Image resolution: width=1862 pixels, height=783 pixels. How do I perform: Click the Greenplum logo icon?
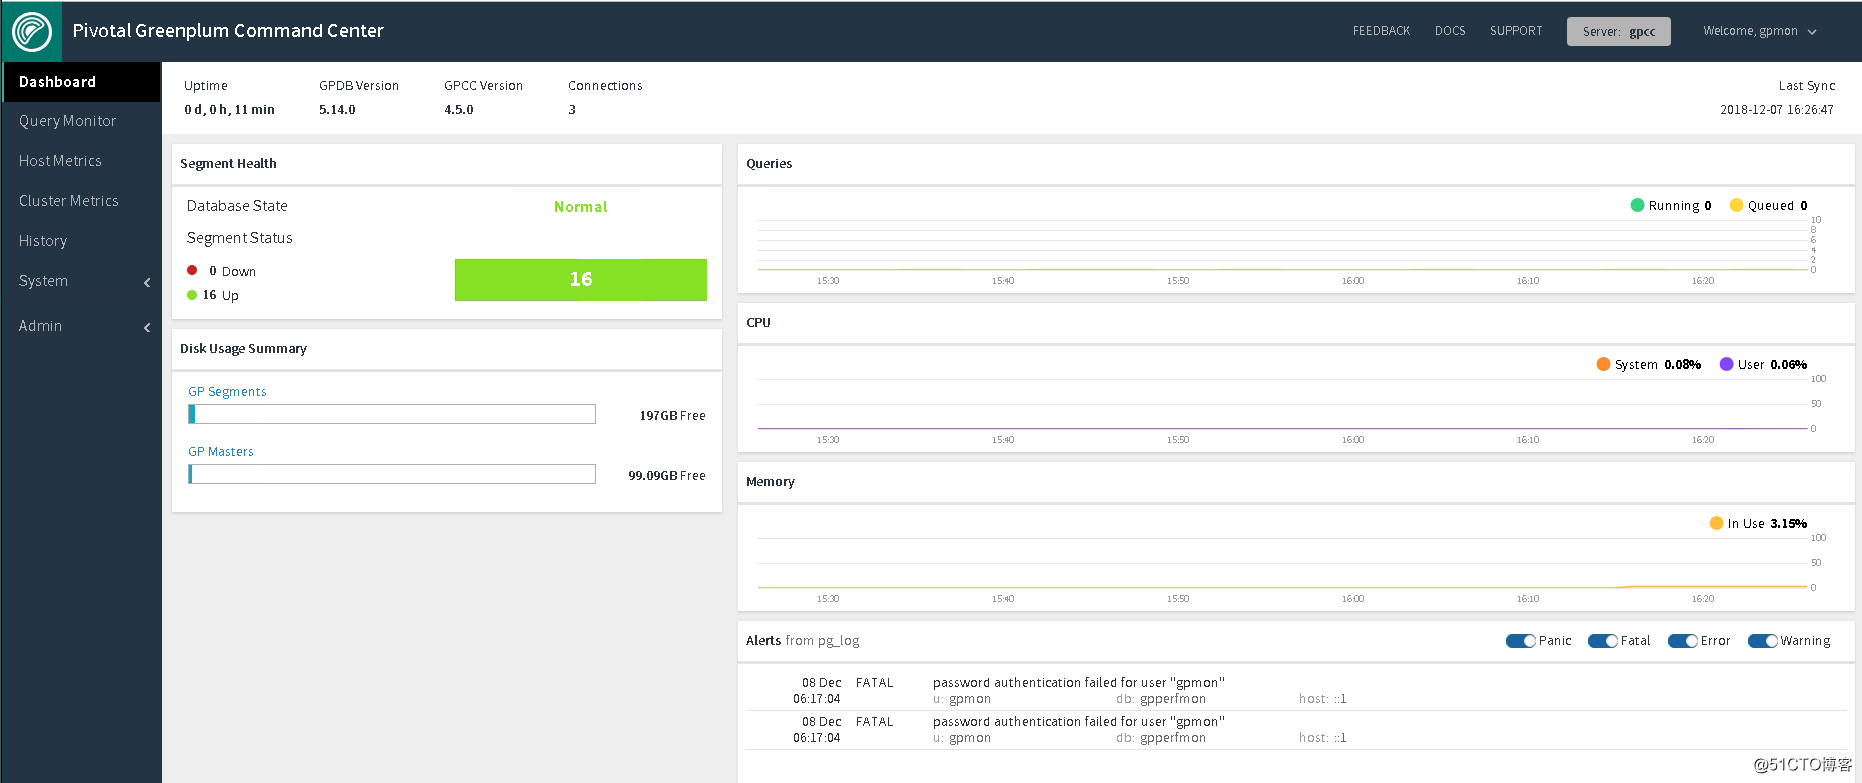pyautogui.click(x=31, y=31)
